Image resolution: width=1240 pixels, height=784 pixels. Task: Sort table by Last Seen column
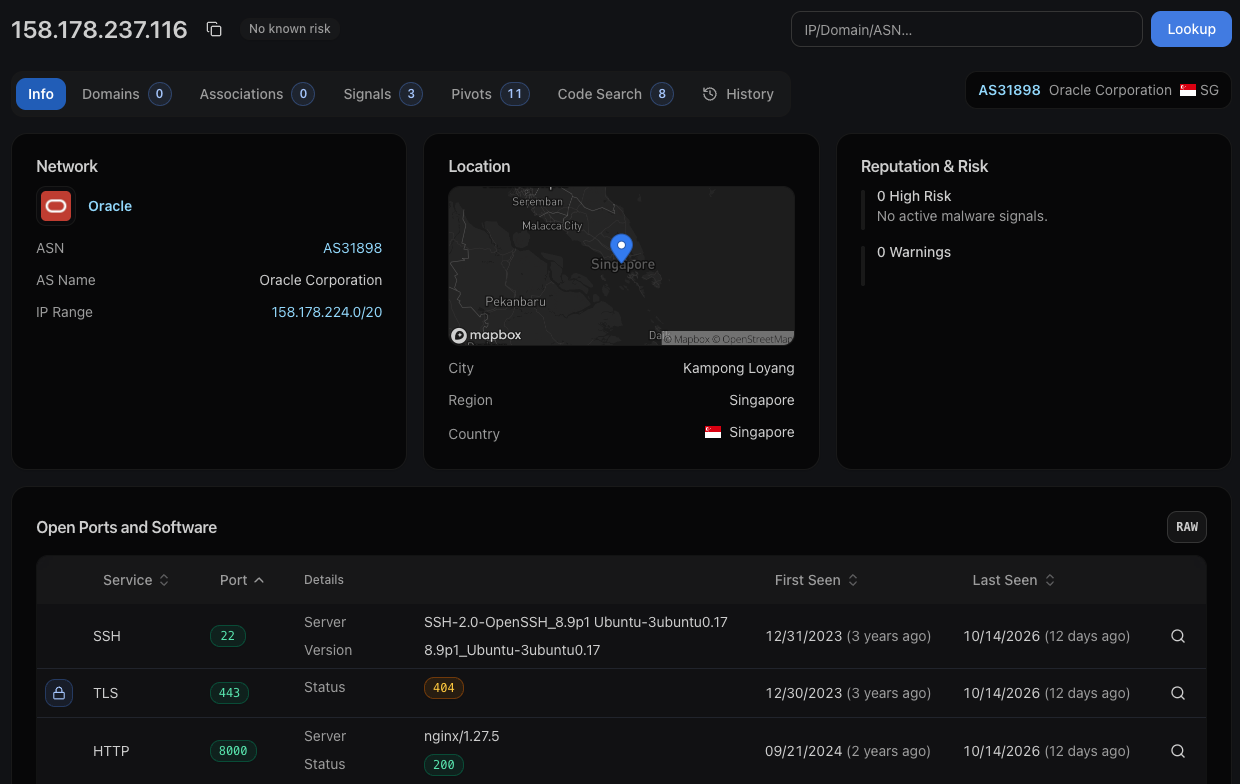pos(1014,580)
